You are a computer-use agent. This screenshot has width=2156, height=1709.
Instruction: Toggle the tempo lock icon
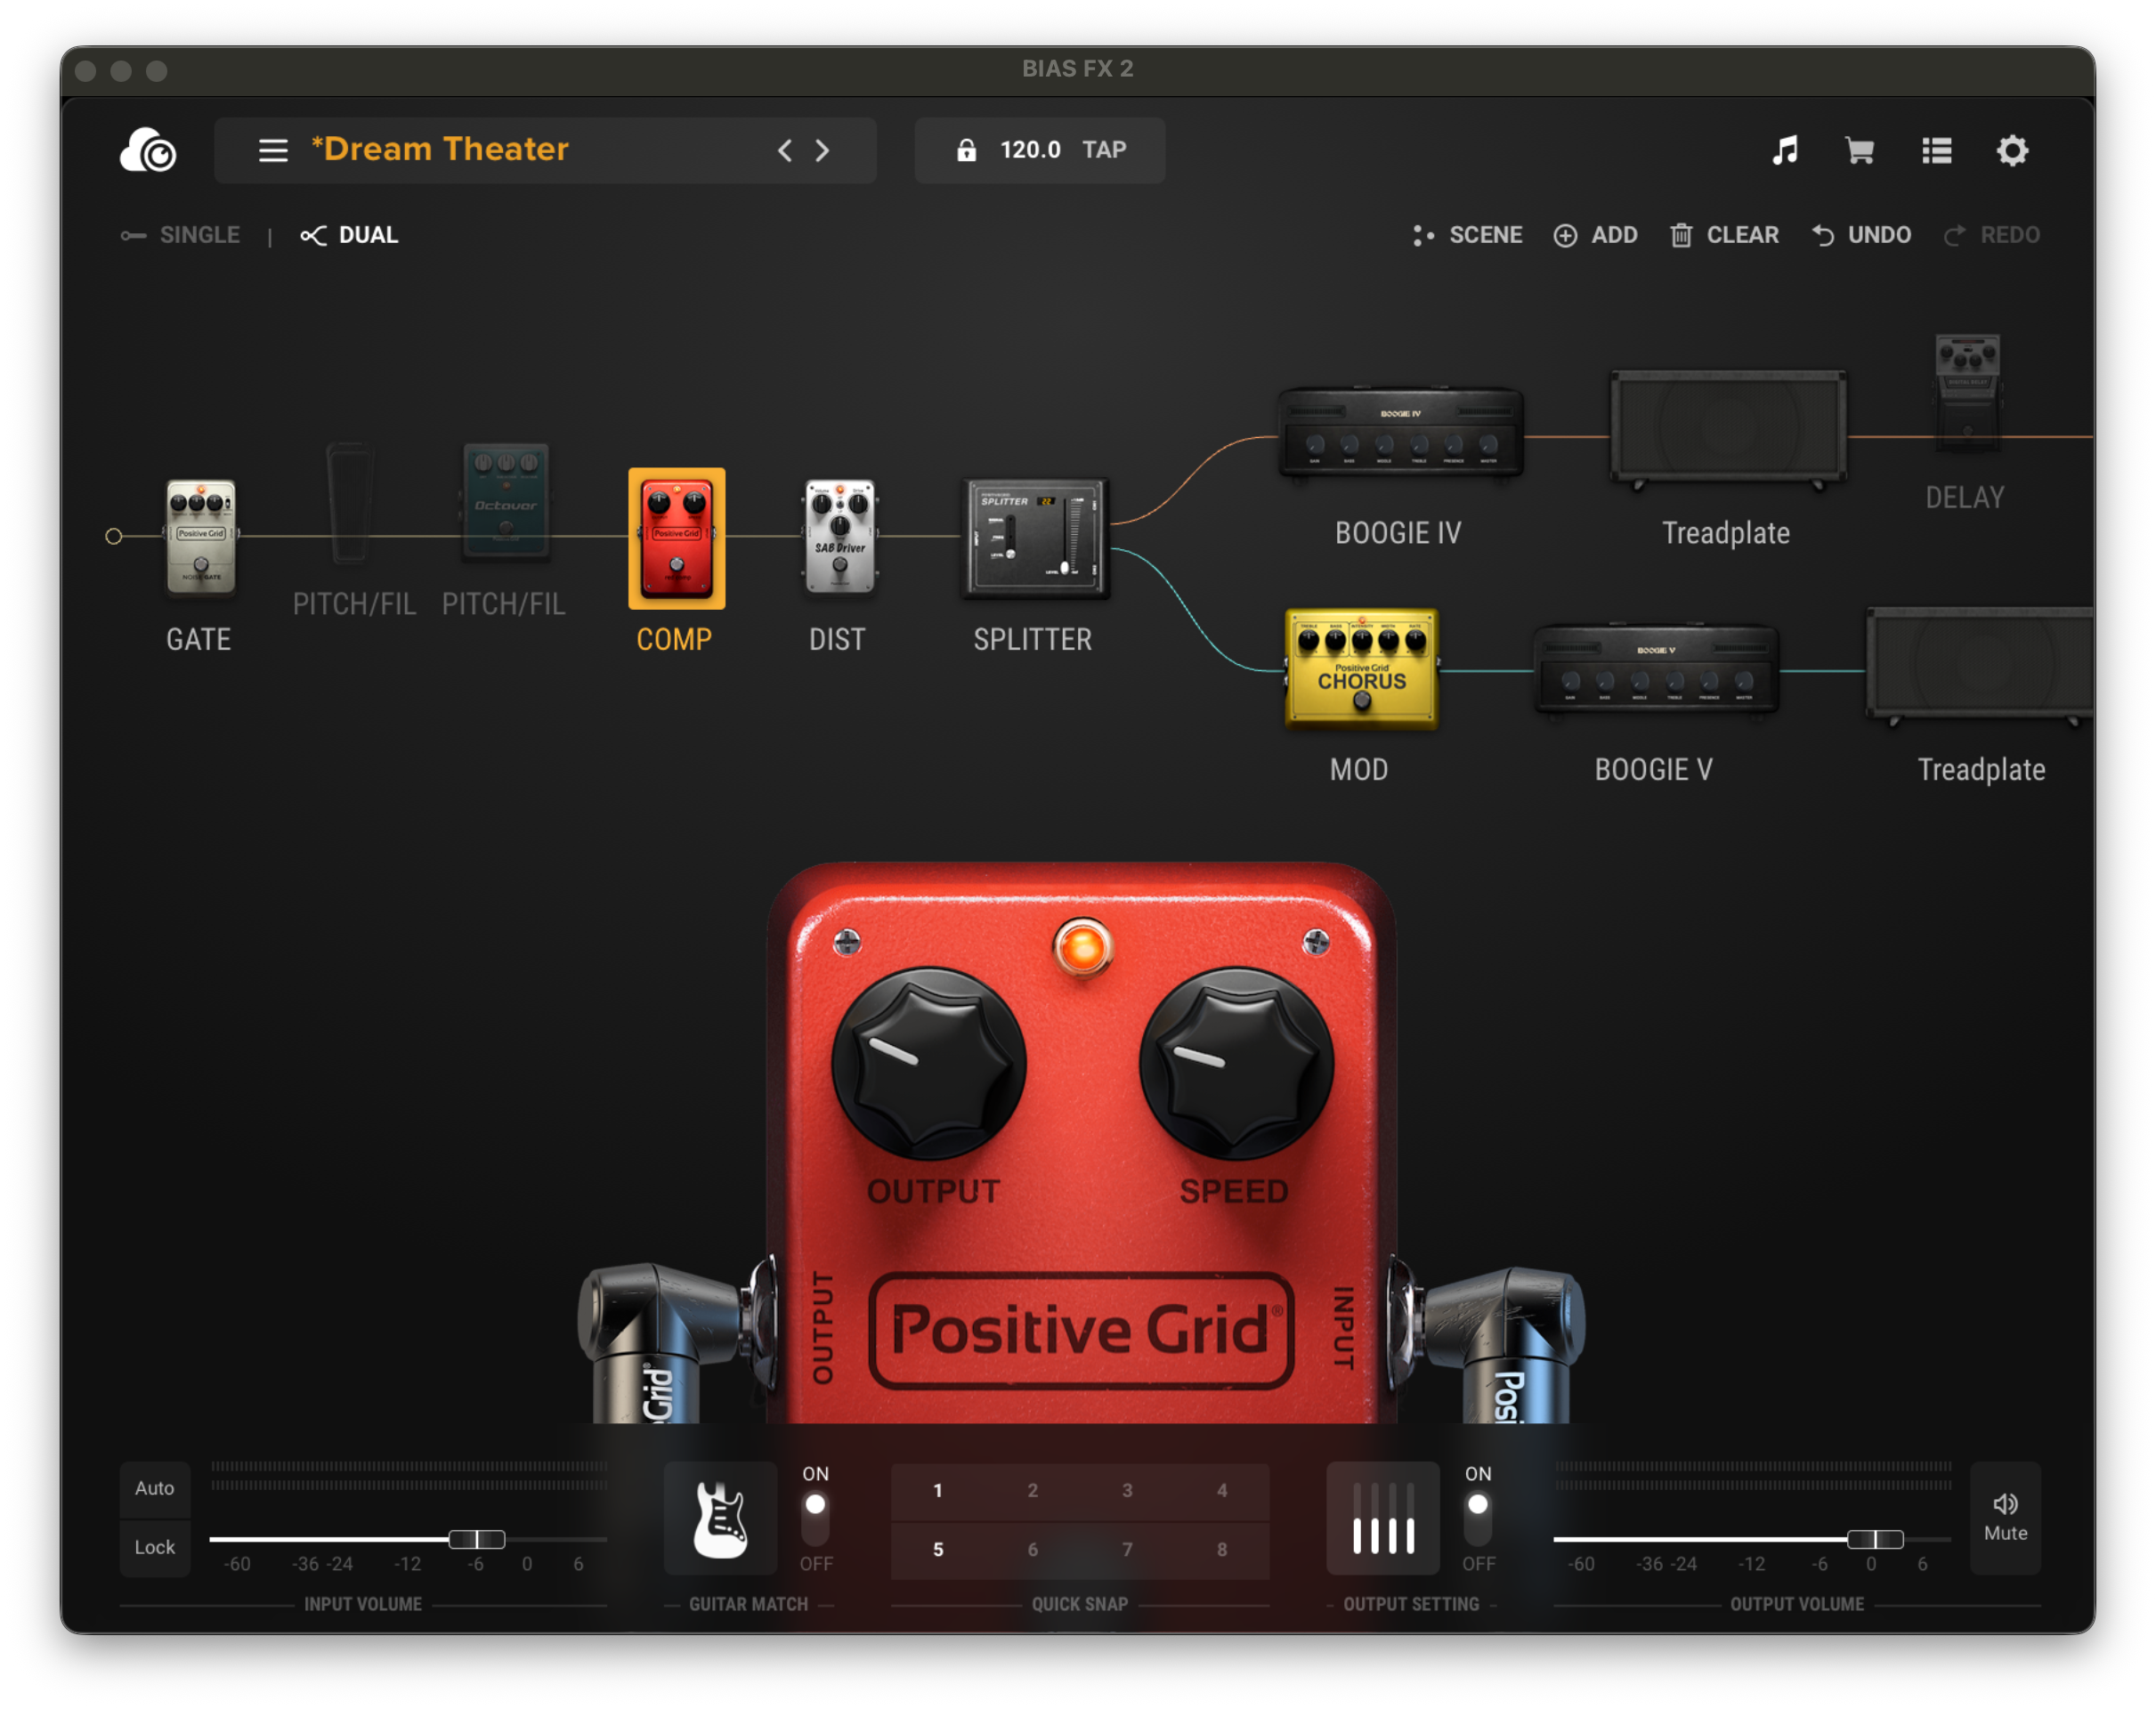click(x=966, y=150)
